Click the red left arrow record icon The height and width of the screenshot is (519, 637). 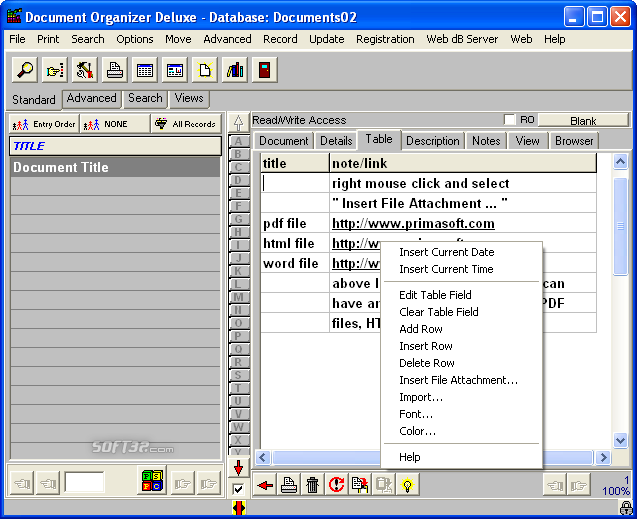[x=265, y=485]
